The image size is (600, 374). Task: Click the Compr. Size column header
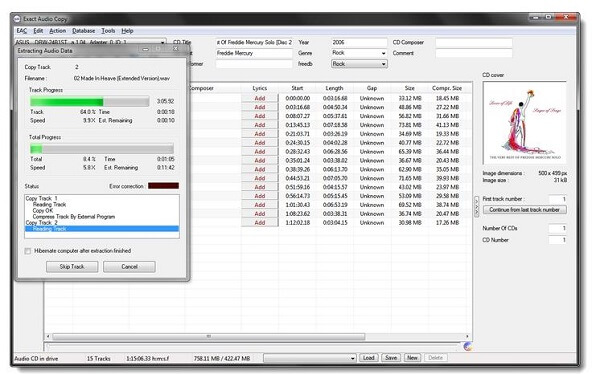pyautogui.click(x=447, y=88)
